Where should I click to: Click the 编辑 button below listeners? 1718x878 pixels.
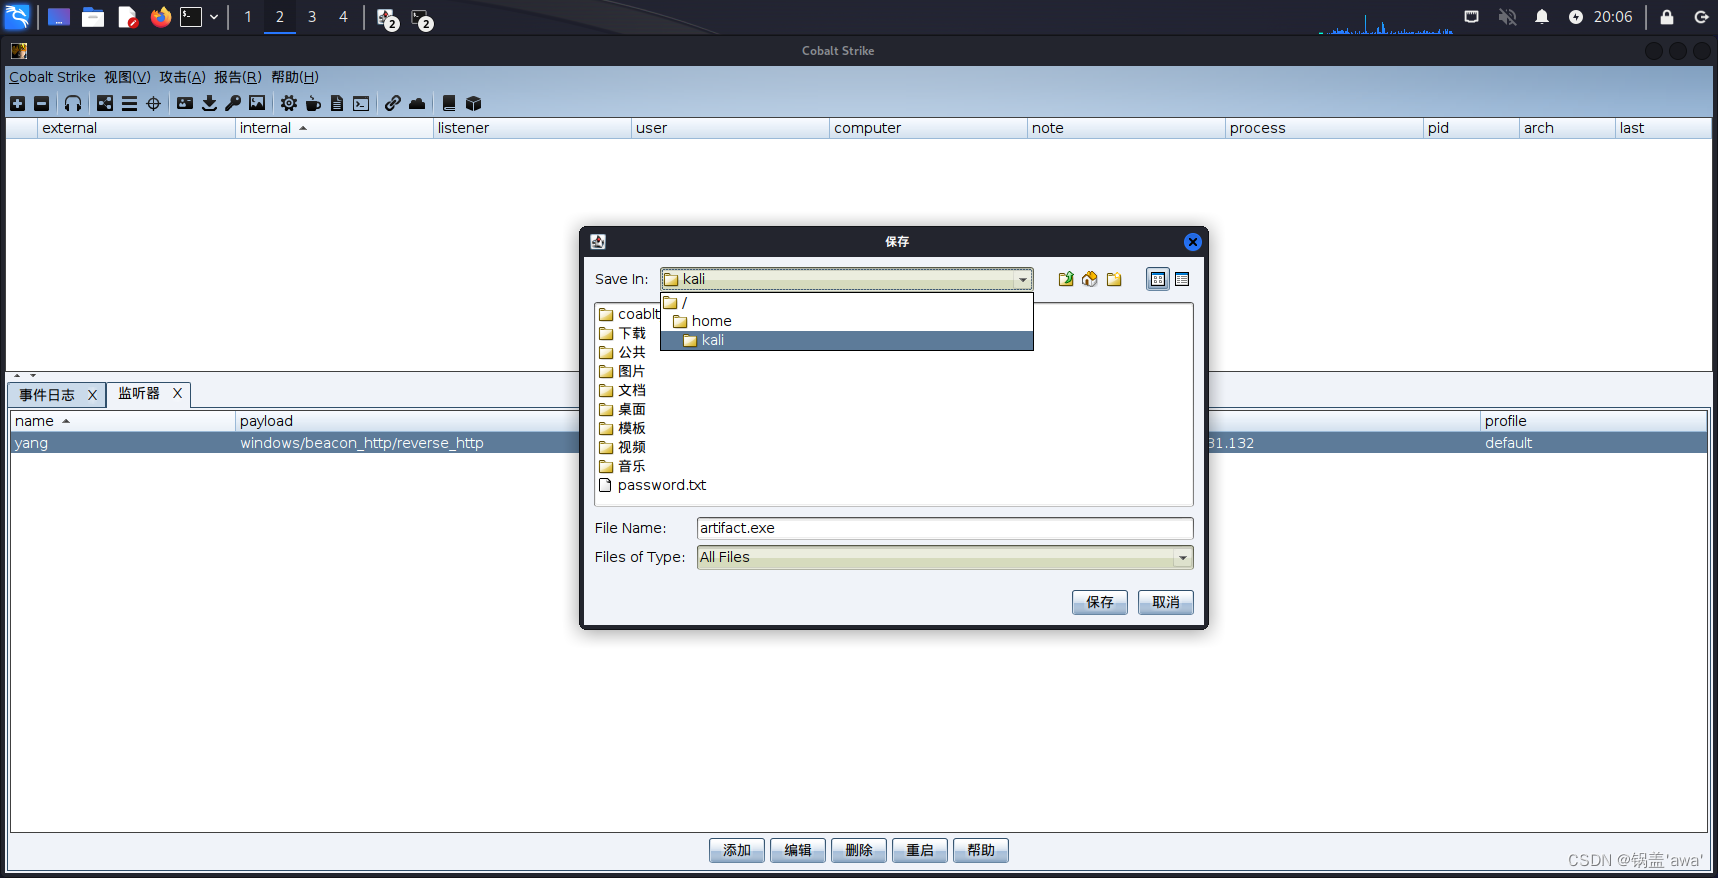(798, 850)
